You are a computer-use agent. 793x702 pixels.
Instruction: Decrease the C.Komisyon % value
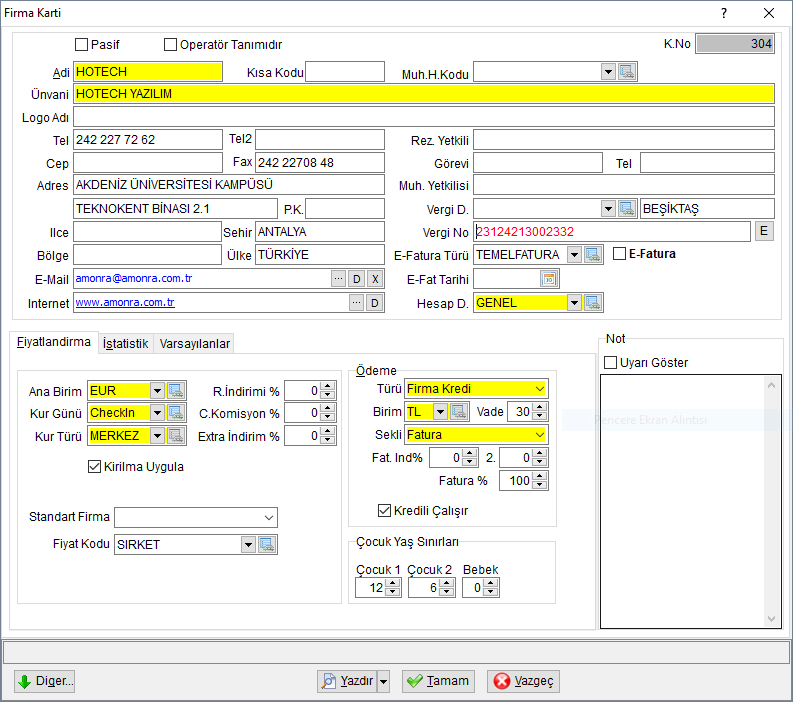(328, 417)
